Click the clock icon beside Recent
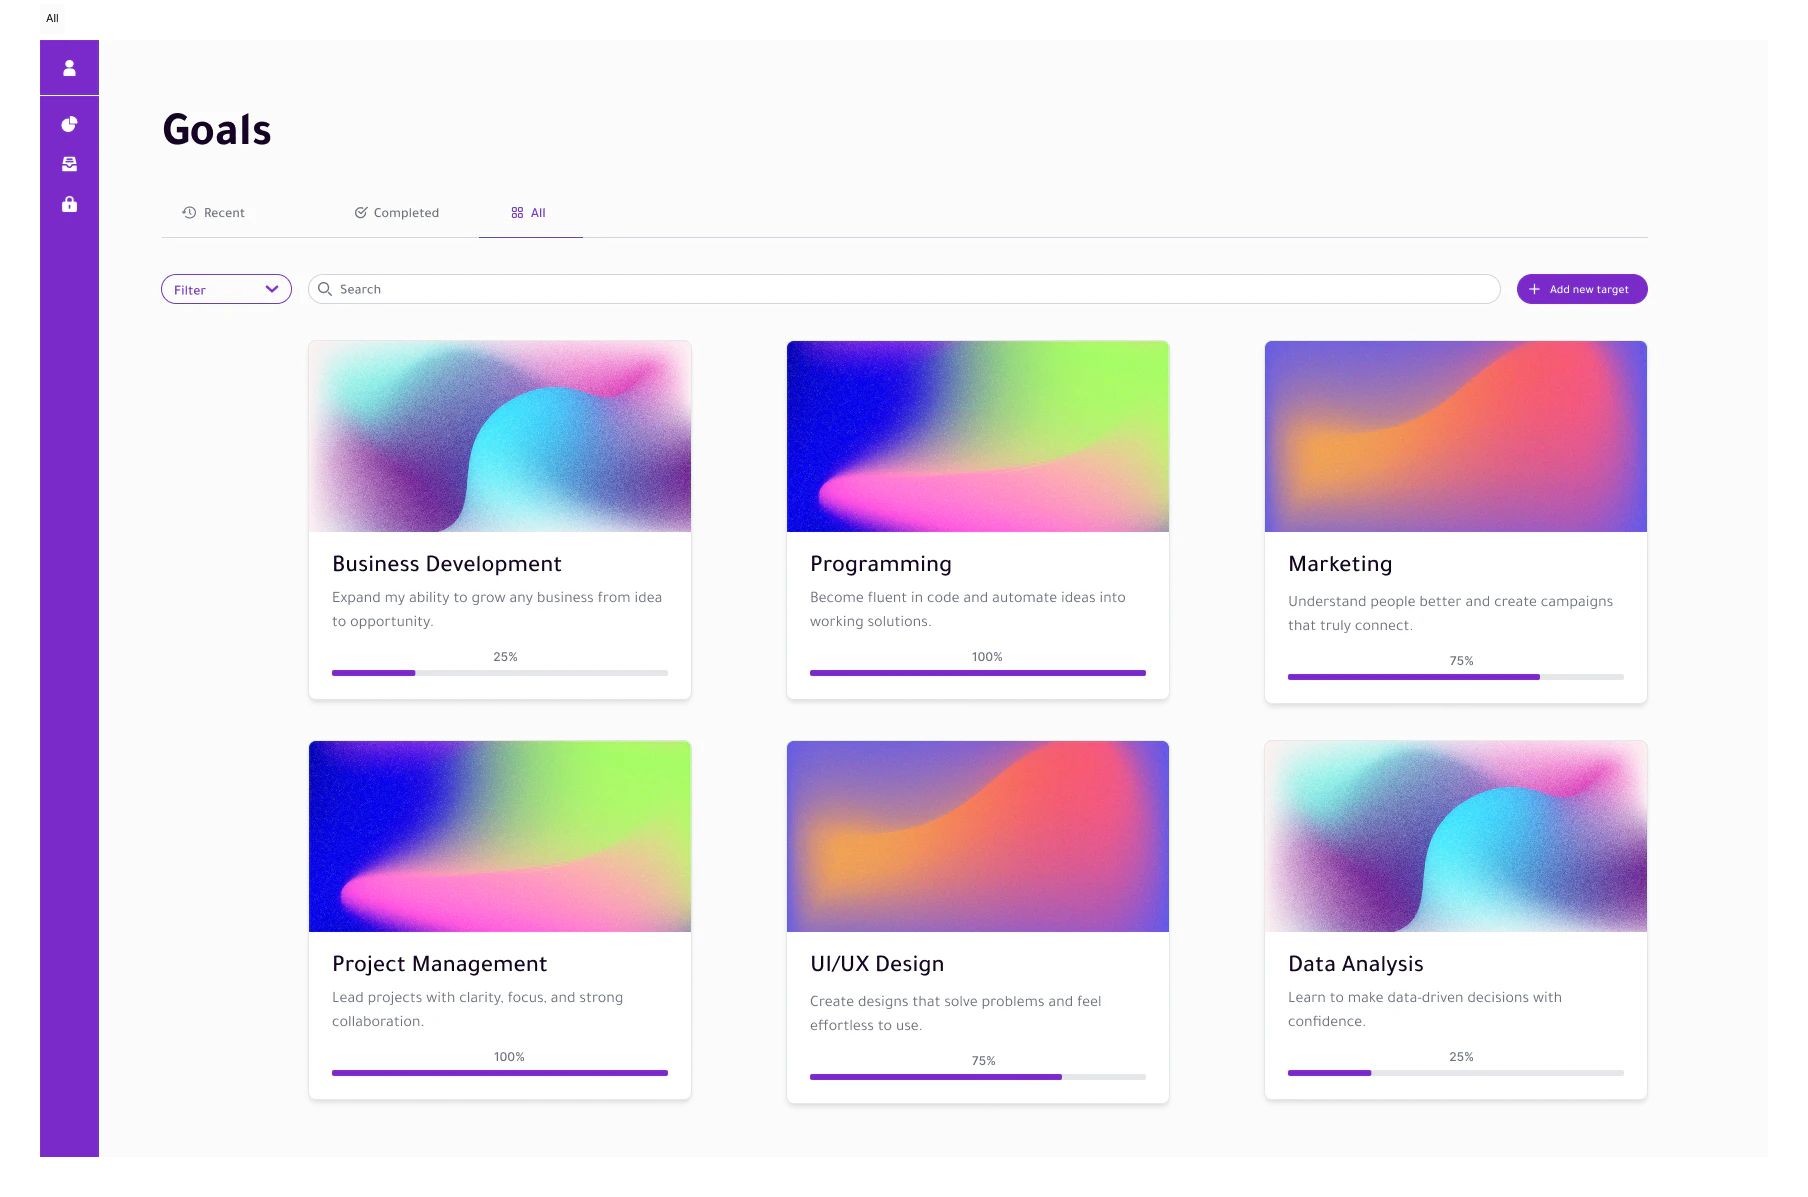The image size is (1808, 1197). click(x=189, y=213)
